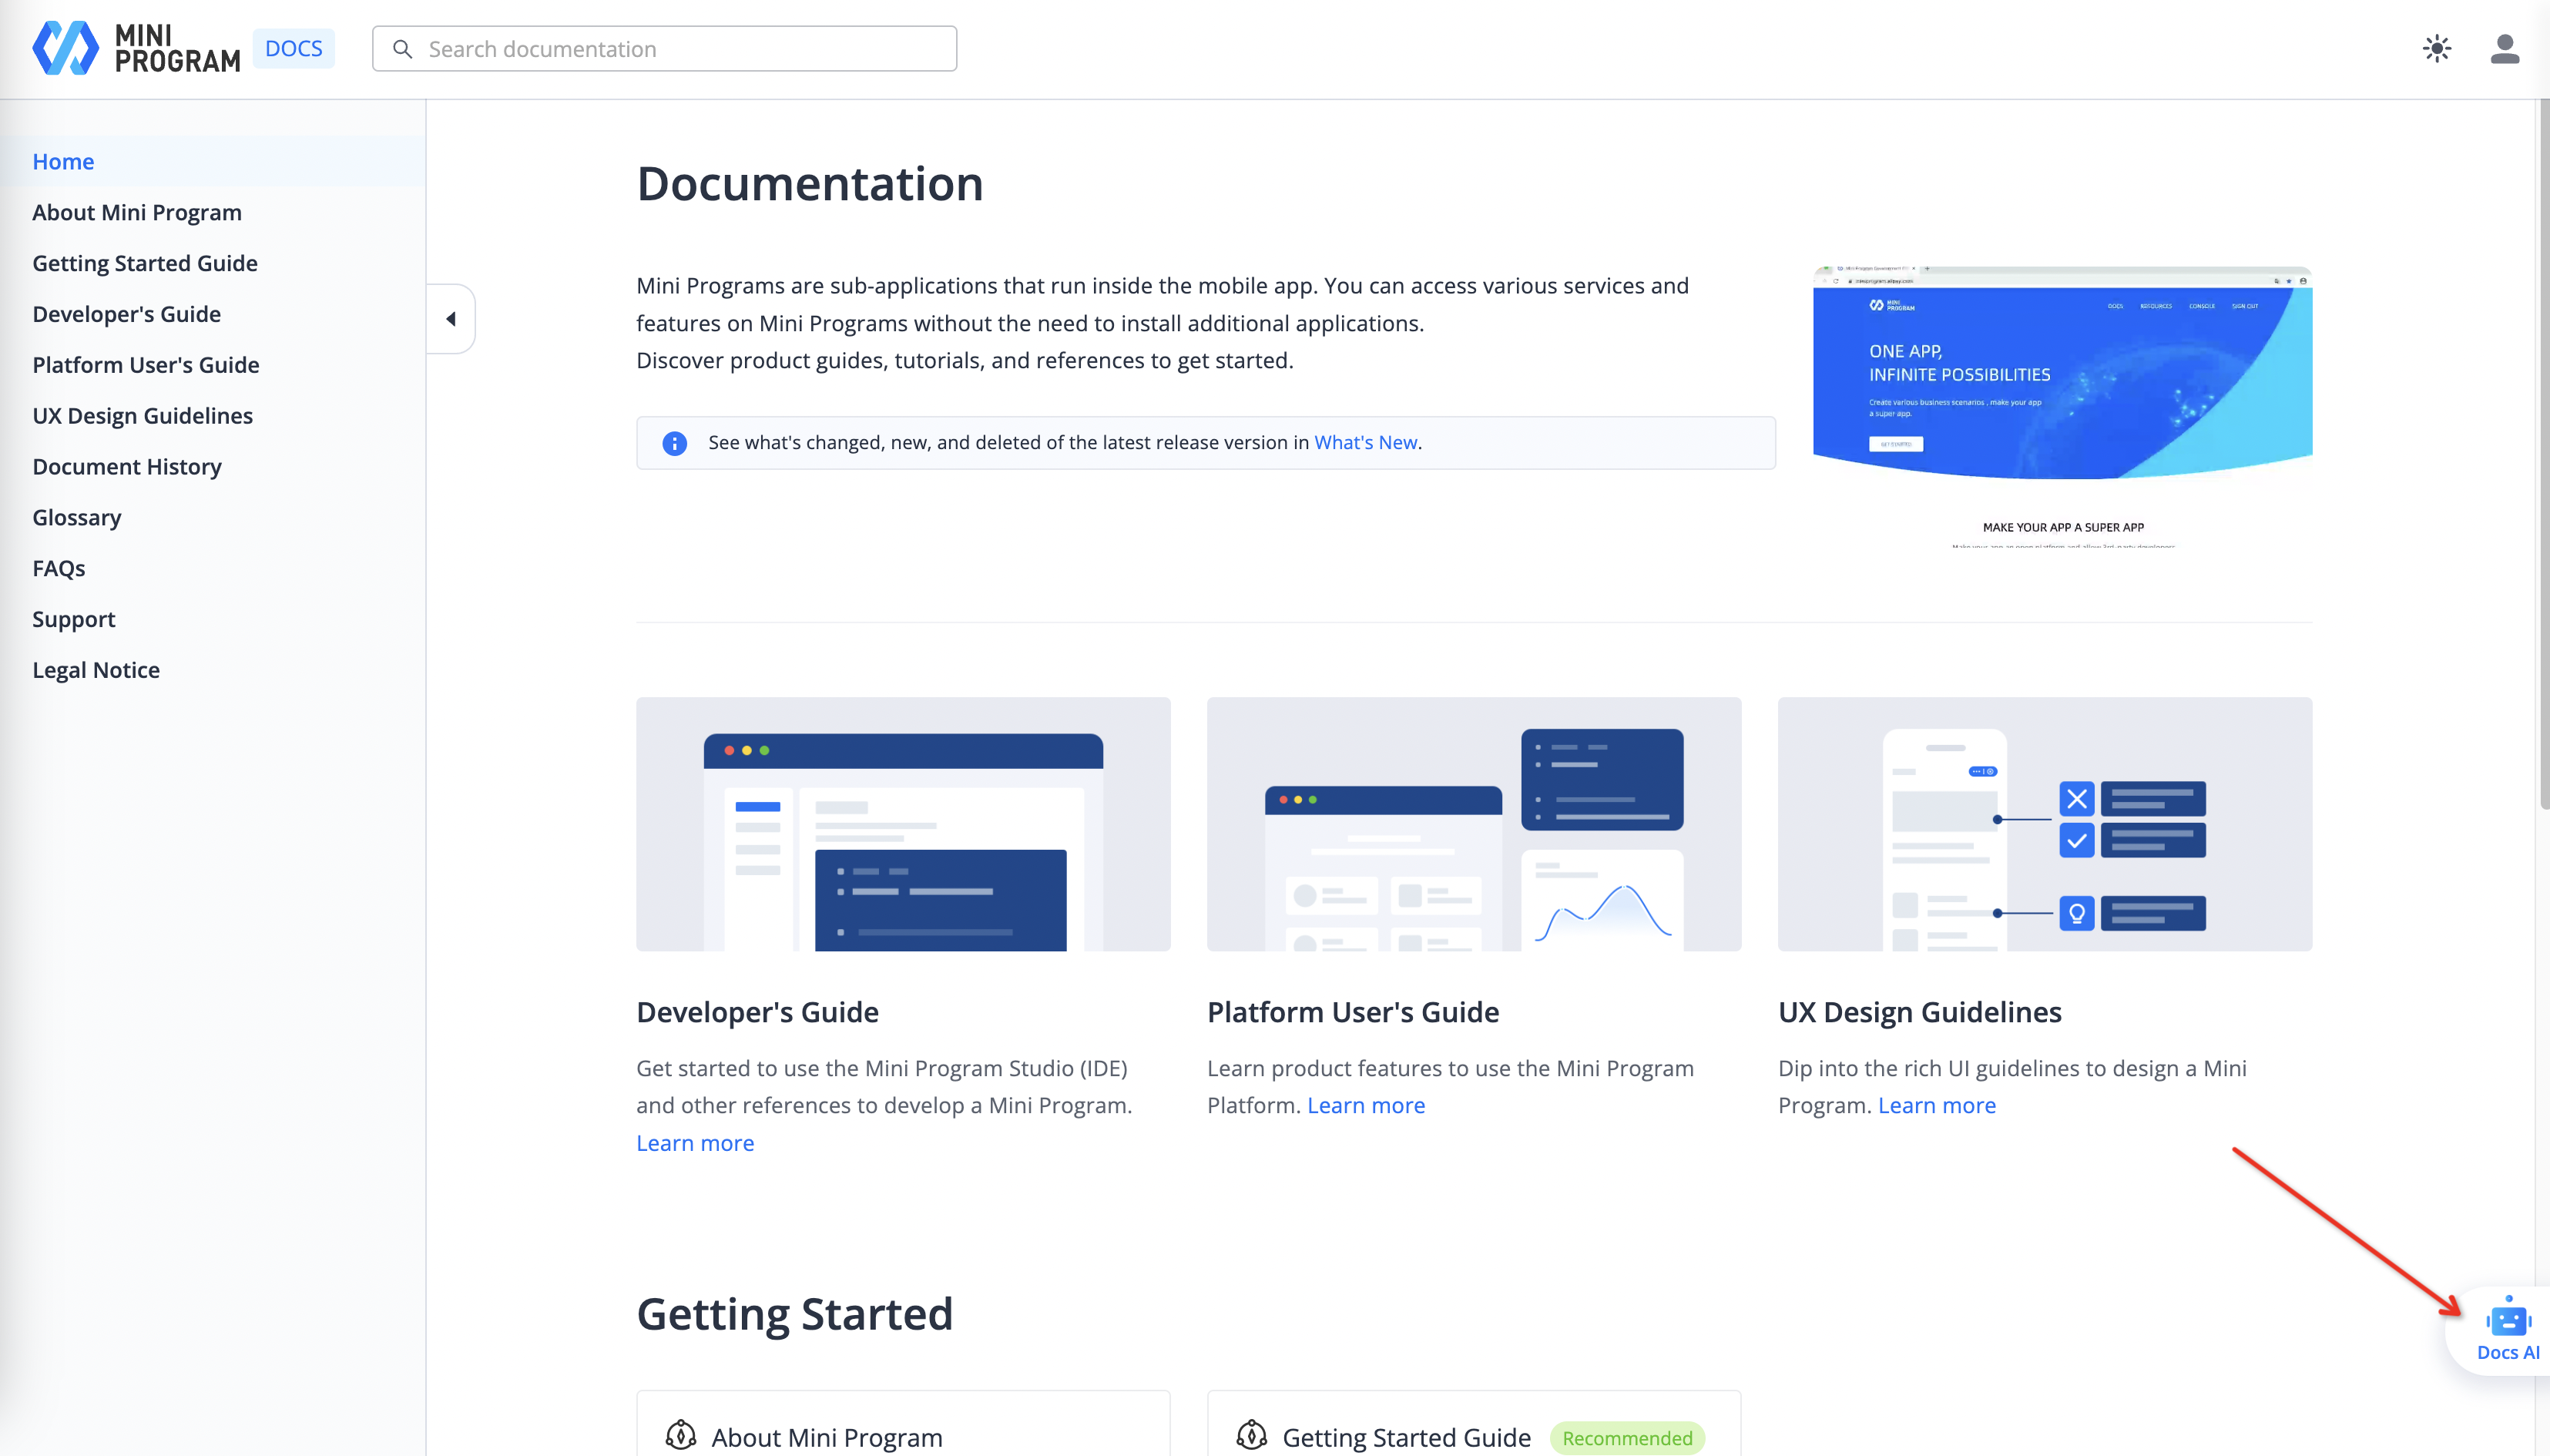Open the user account profile icon

pos(2504,48)
